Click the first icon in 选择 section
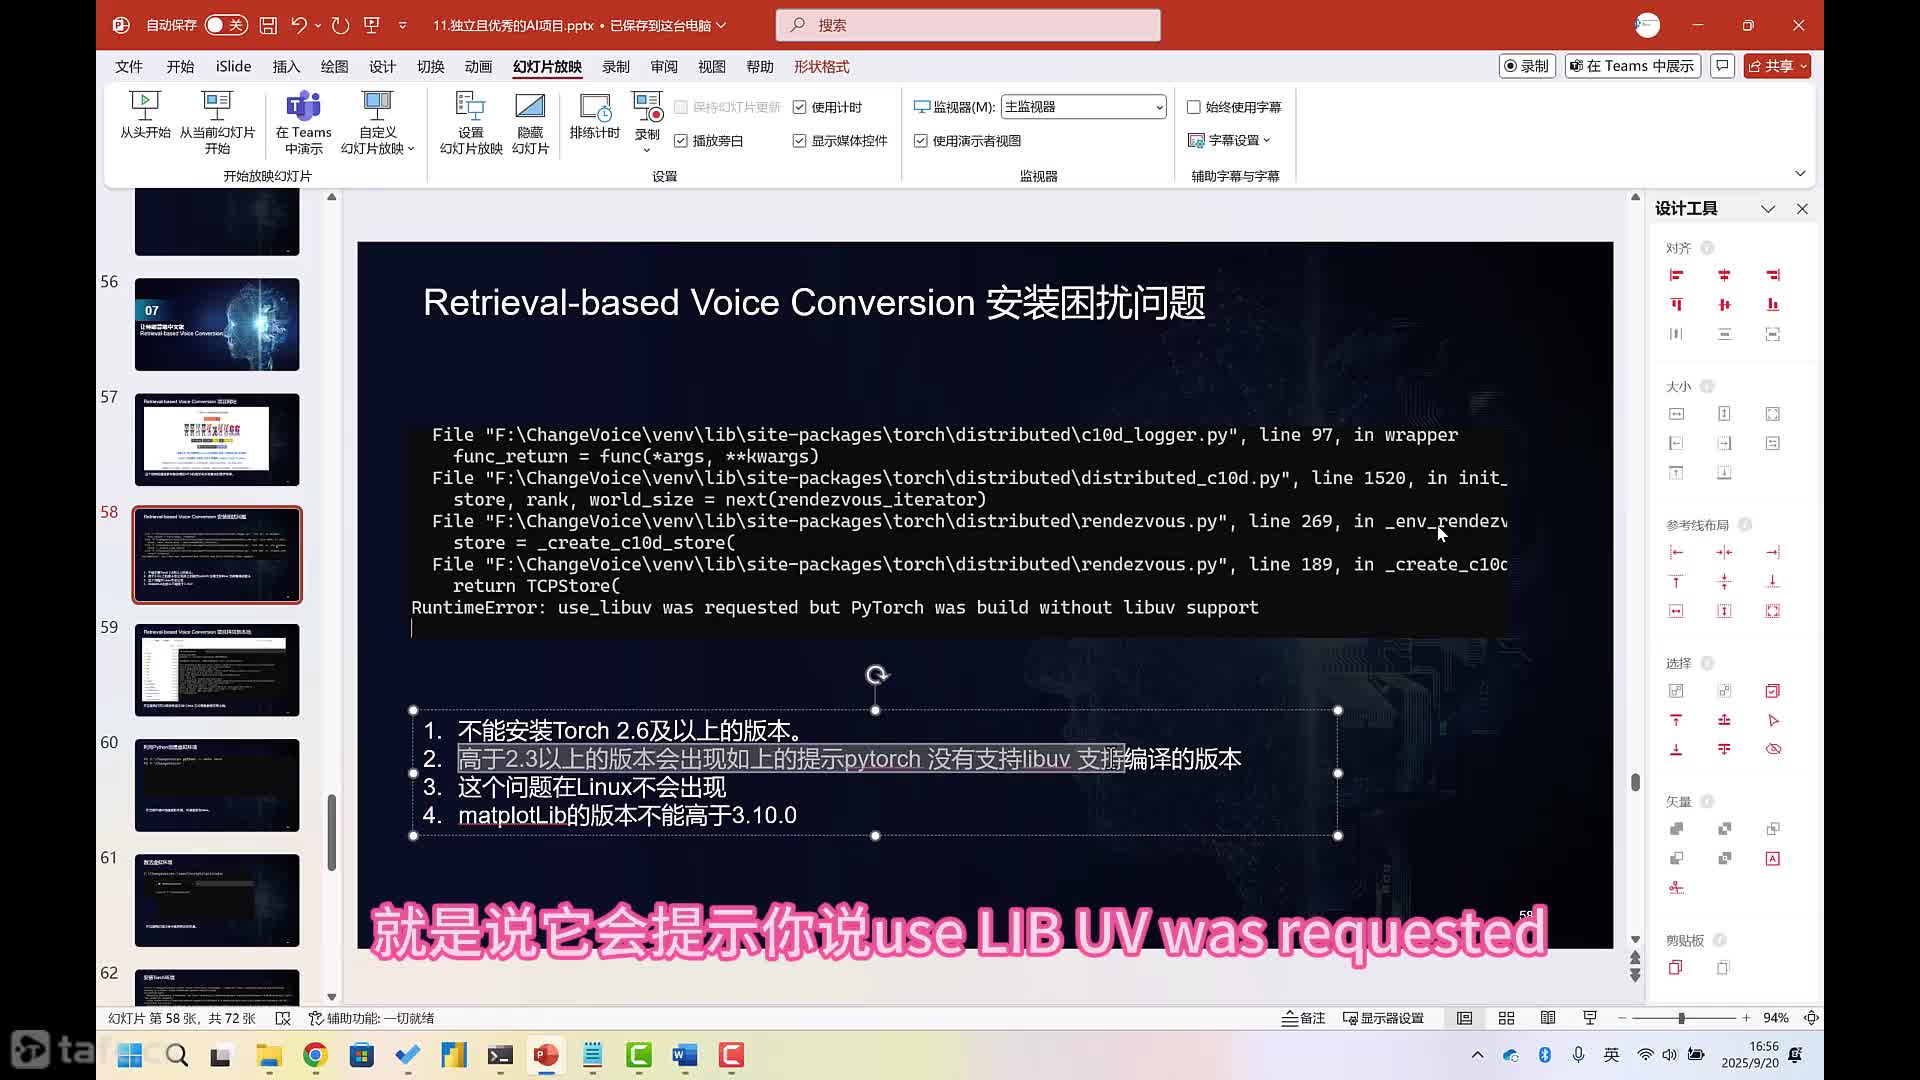 click(x=1677, y=691)
